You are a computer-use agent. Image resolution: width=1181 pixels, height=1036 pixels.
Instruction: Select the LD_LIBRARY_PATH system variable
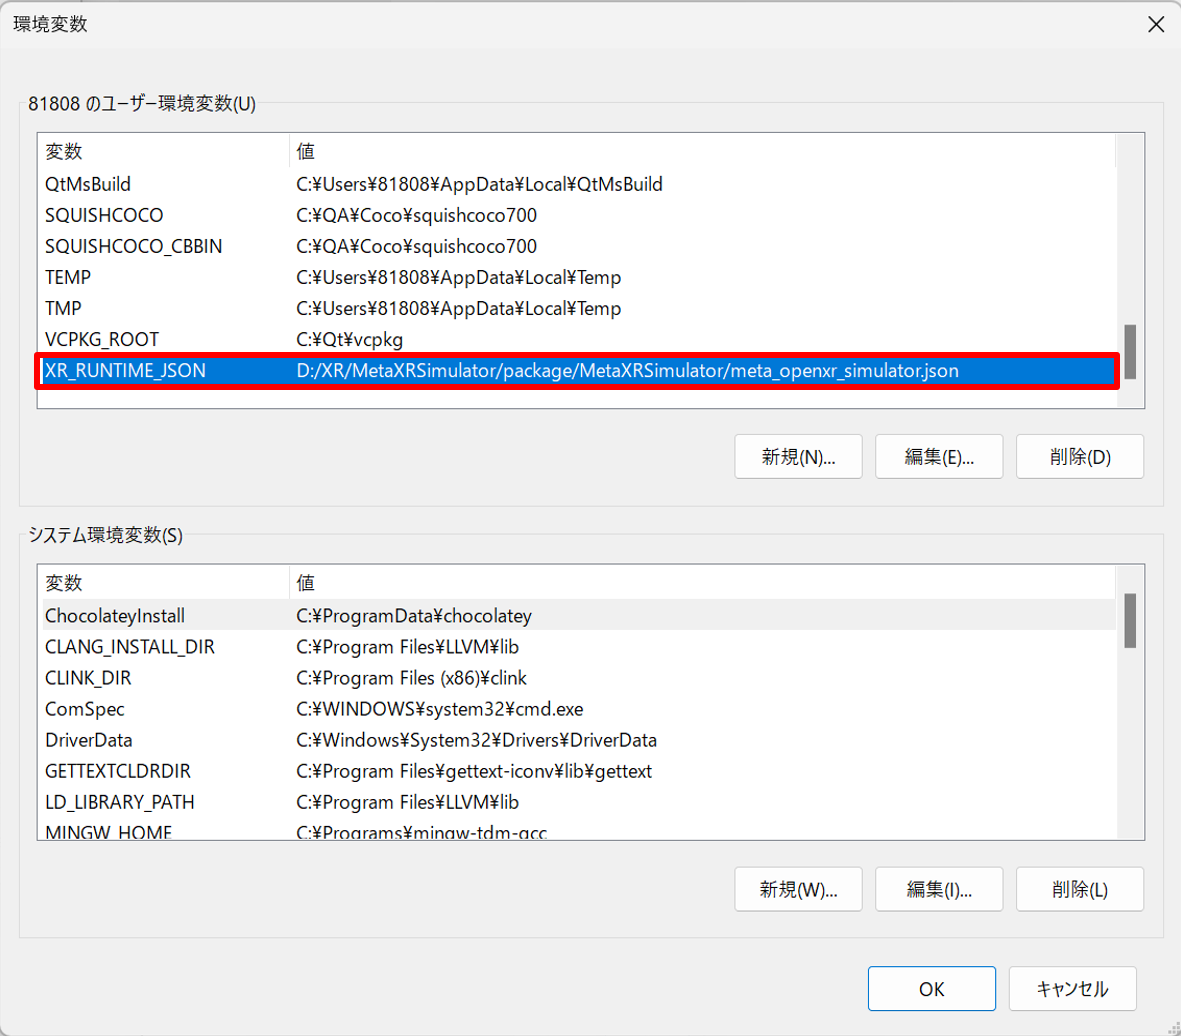pos(120,802)
